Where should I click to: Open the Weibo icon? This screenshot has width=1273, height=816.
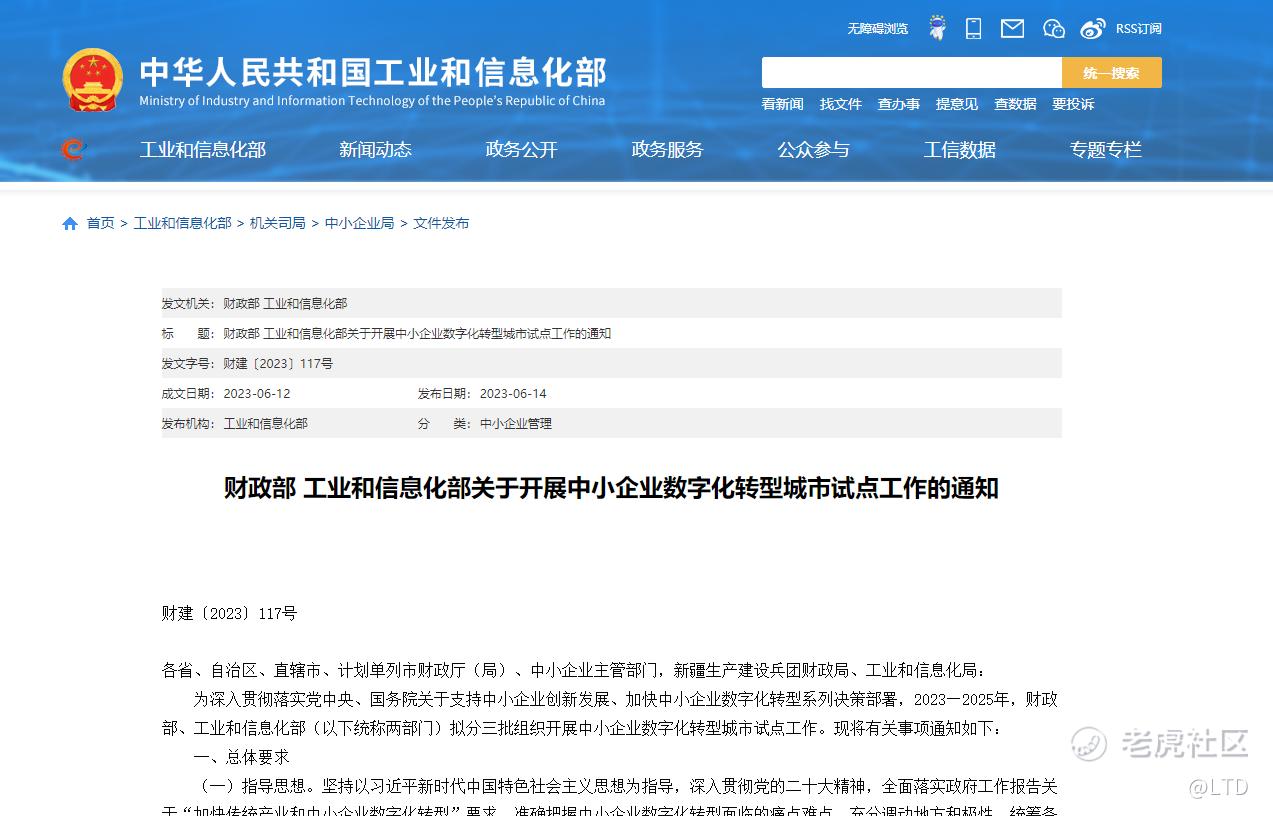(1093, 28)
